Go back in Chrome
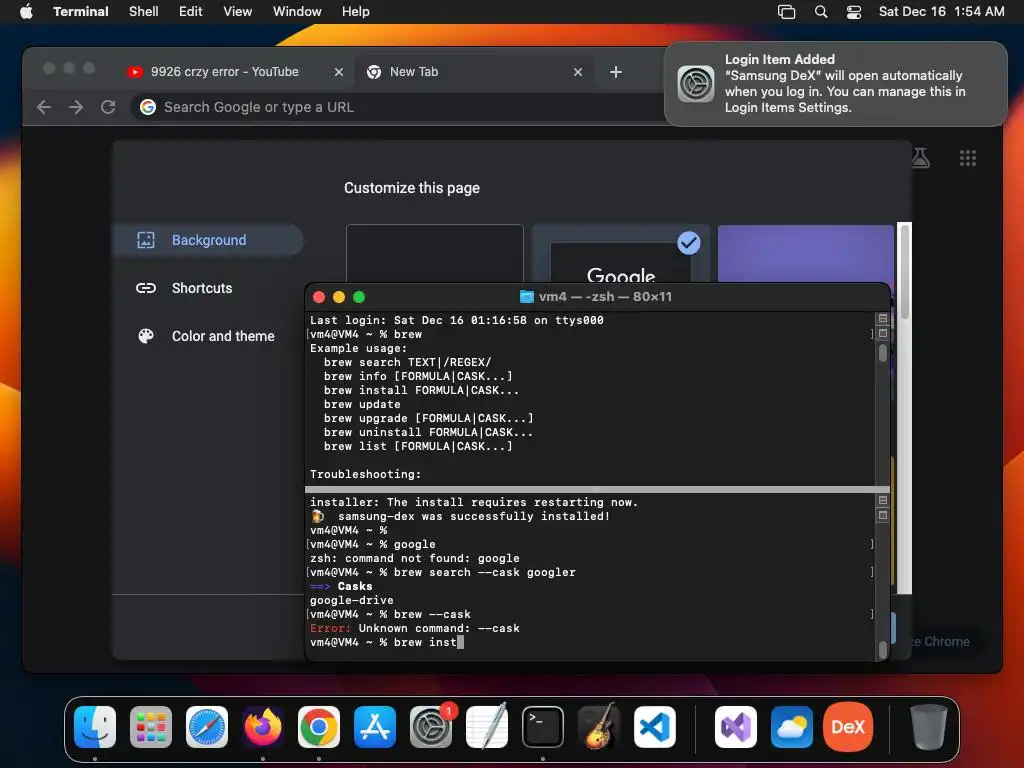This screenshot has width=1024, height=768. tap(44, 107)
